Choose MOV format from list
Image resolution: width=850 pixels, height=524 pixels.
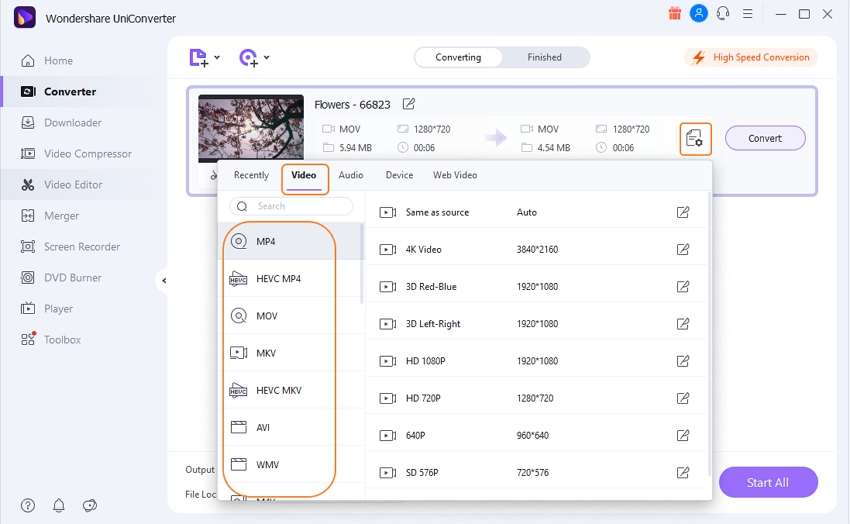pos(290,316)
